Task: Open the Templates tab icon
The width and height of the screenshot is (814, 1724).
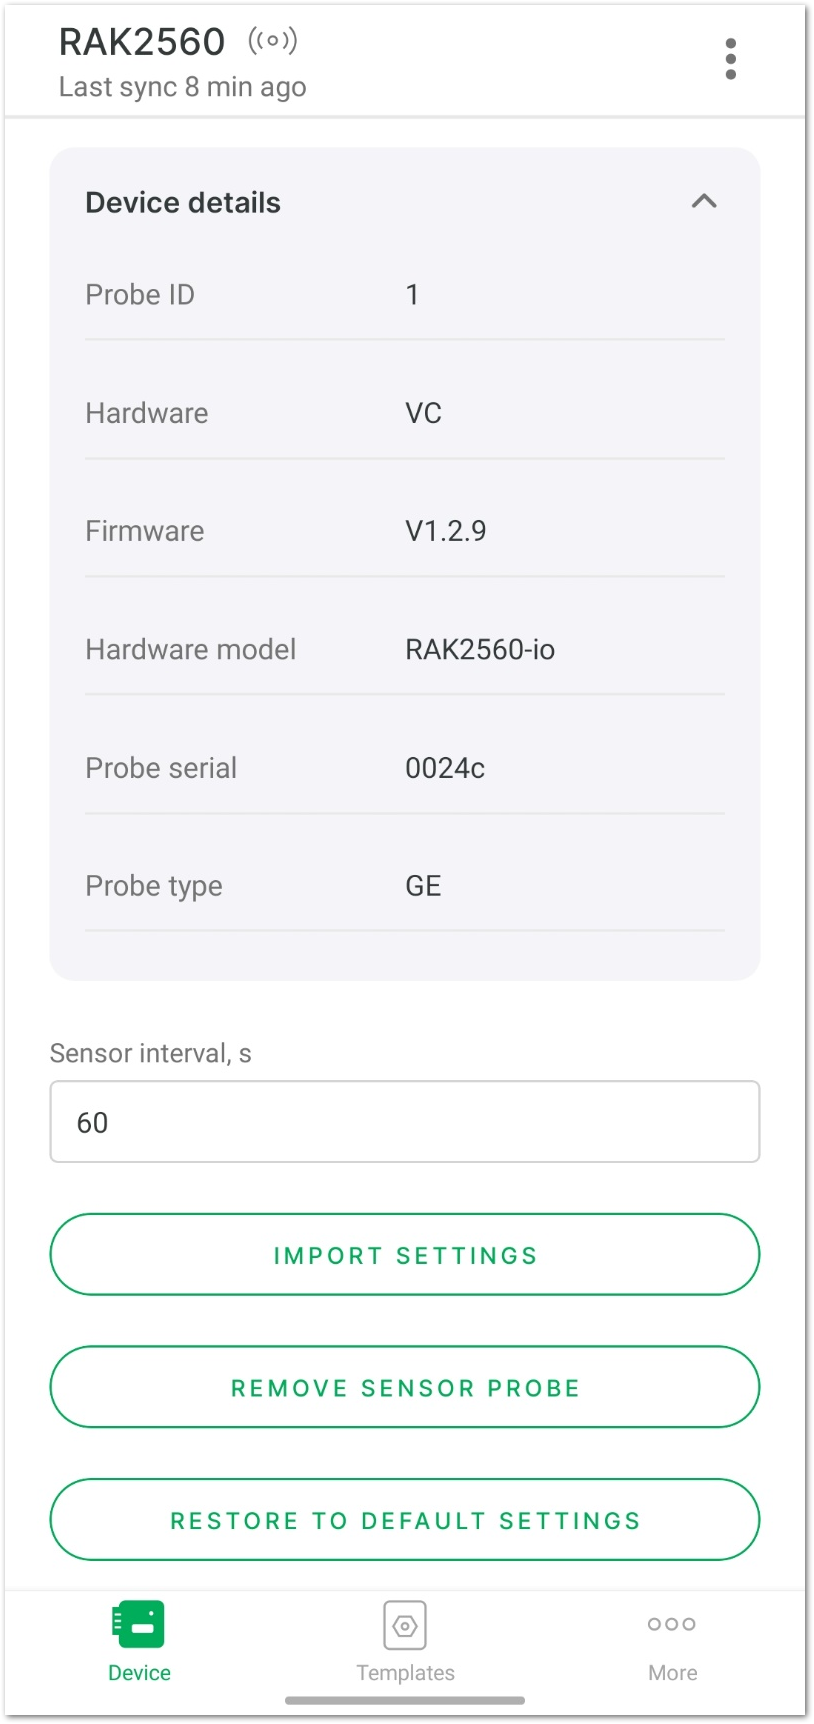Action: pyautogui.click(x=405, y=1625)
